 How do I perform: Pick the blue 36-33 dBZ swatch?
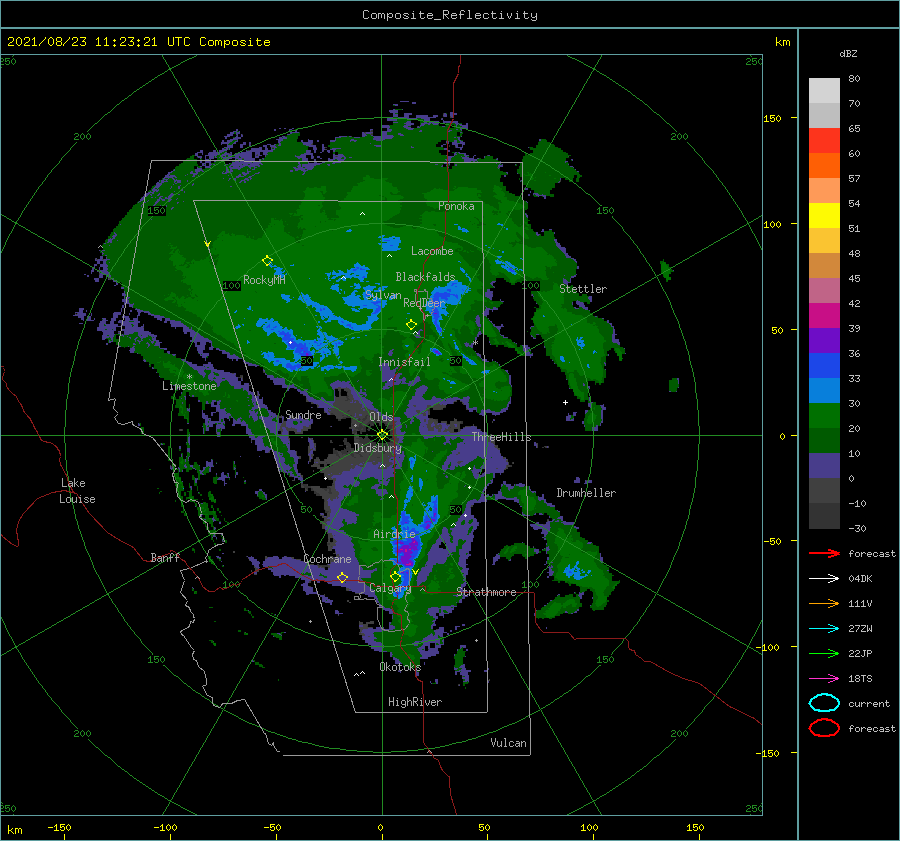824,365
